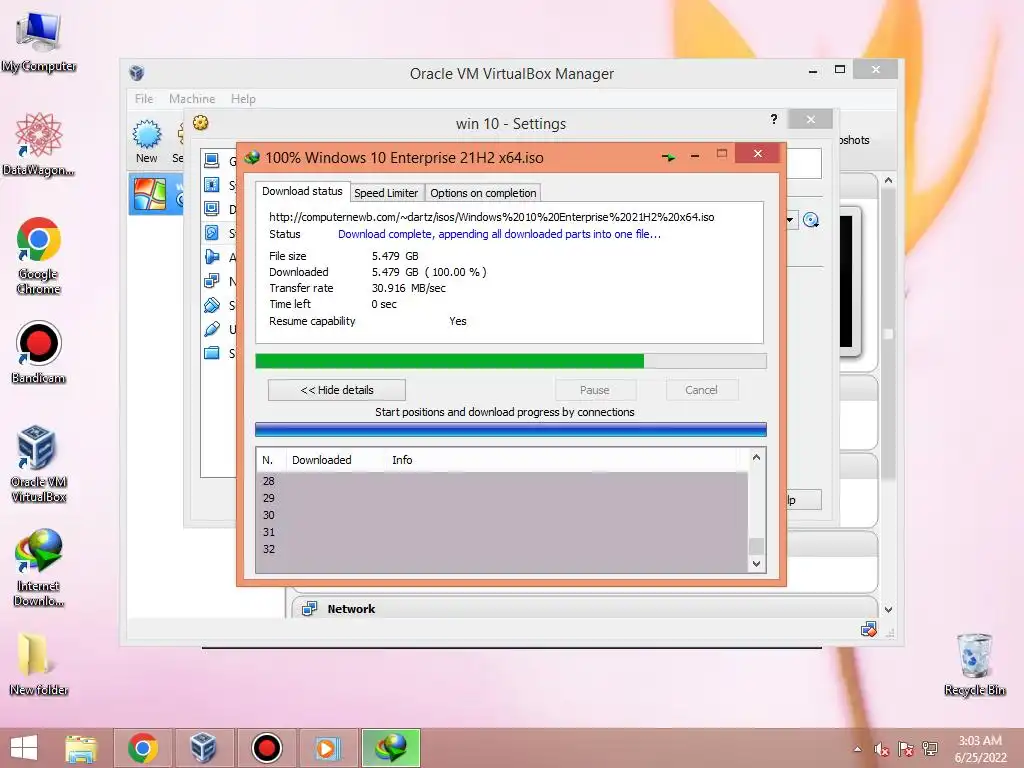Click IDM green arrow title bar icon
The width and height of the screenshot is (1024, 768).
(668, 157)
